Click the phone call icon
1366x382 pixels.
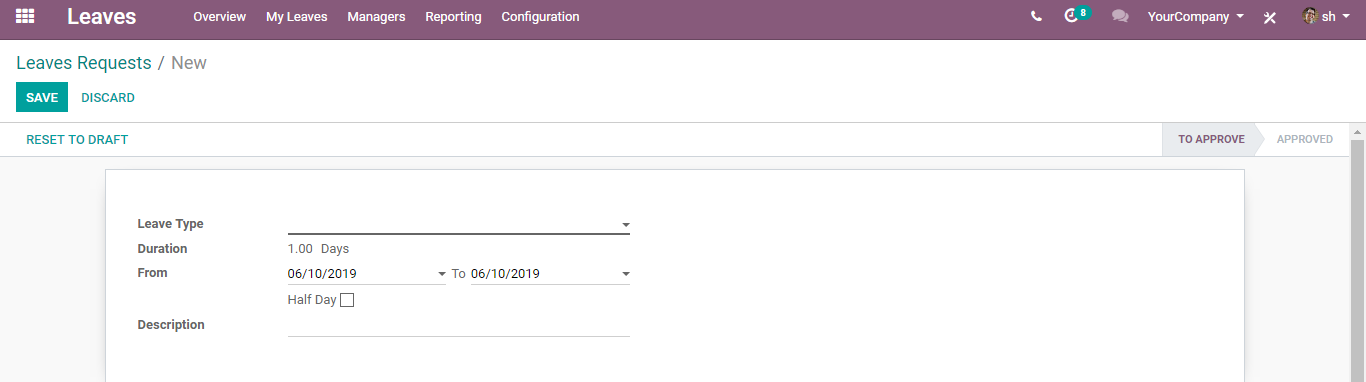pyautogui.click(x=1036, y=17)
